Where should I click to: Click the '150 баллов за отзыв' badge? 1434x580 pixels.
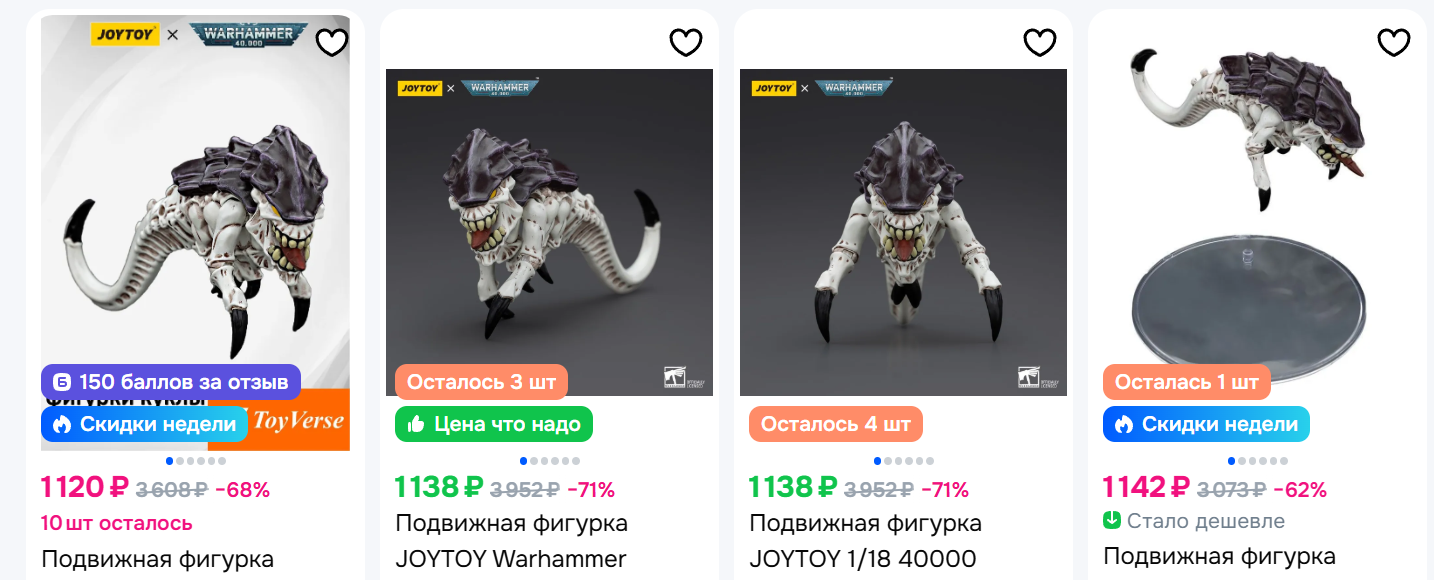[x=171, y=382]
